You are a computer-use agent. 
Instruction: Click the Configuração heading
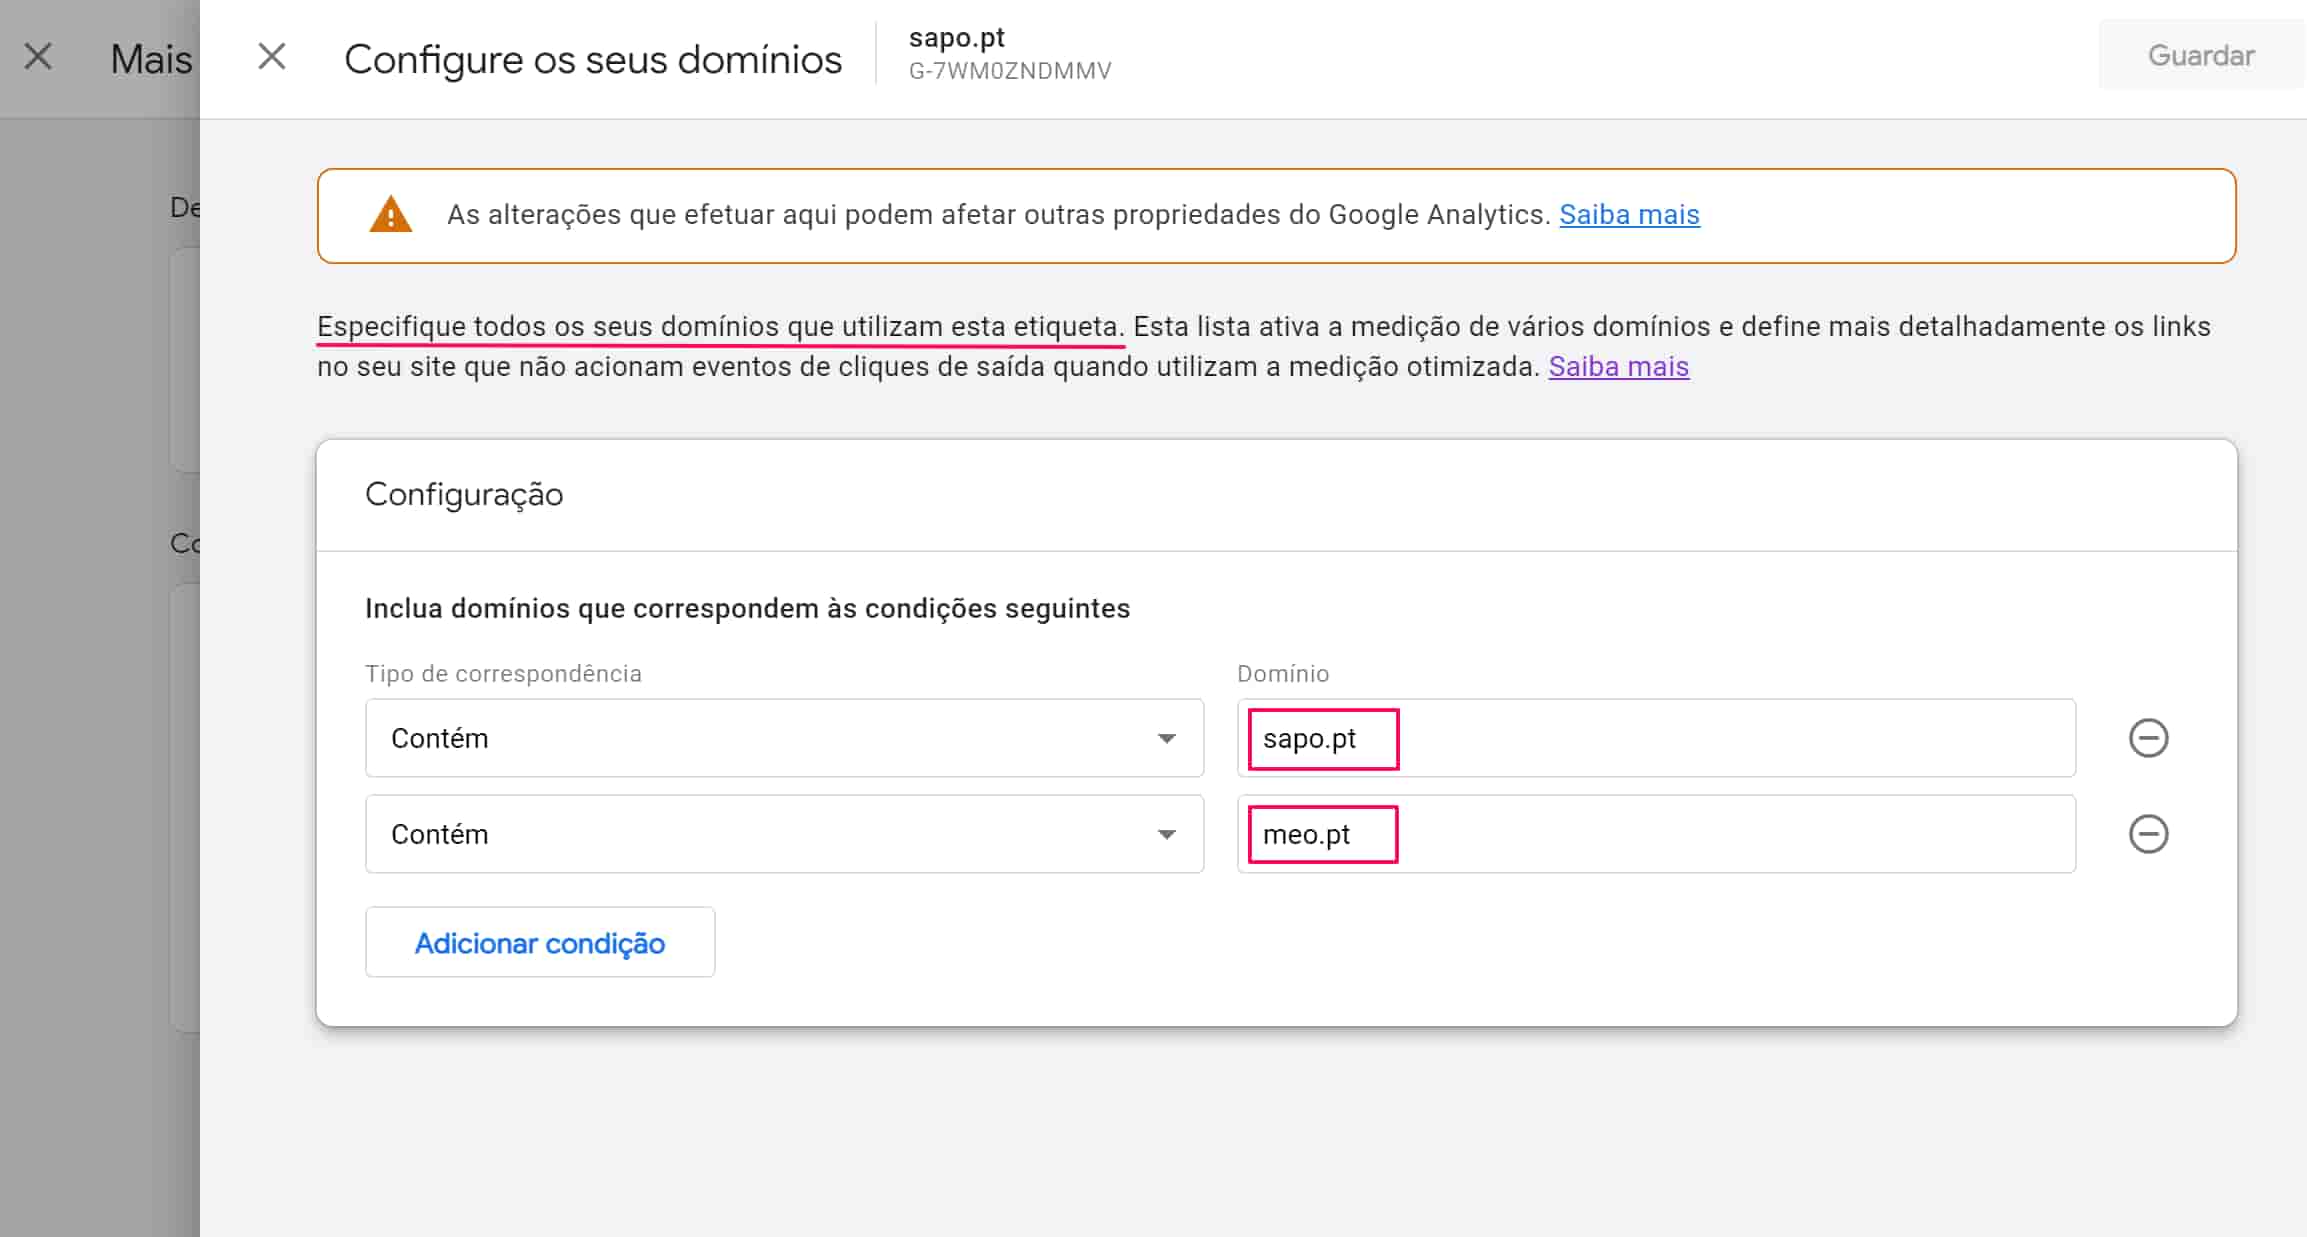click(464, 495)
